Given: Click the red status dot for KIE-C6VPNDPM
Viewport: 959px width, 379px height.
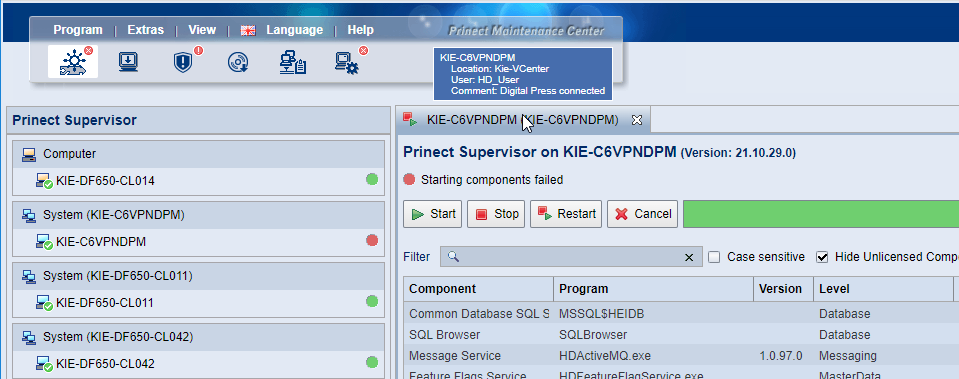Looking at the screenshot, I should tap(372, 240).
